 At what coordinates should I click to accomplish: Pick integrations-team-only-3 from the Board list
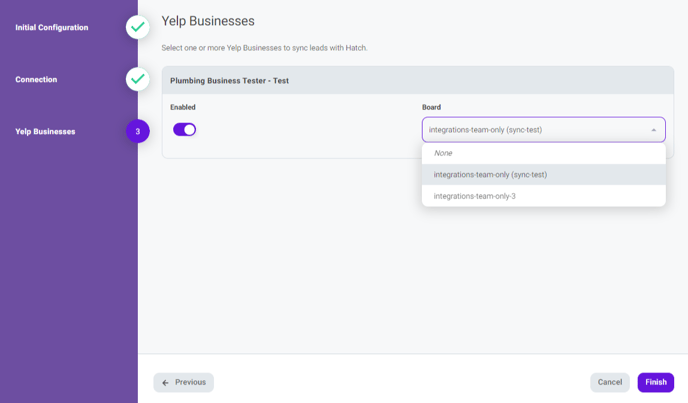tap(475, 196)
